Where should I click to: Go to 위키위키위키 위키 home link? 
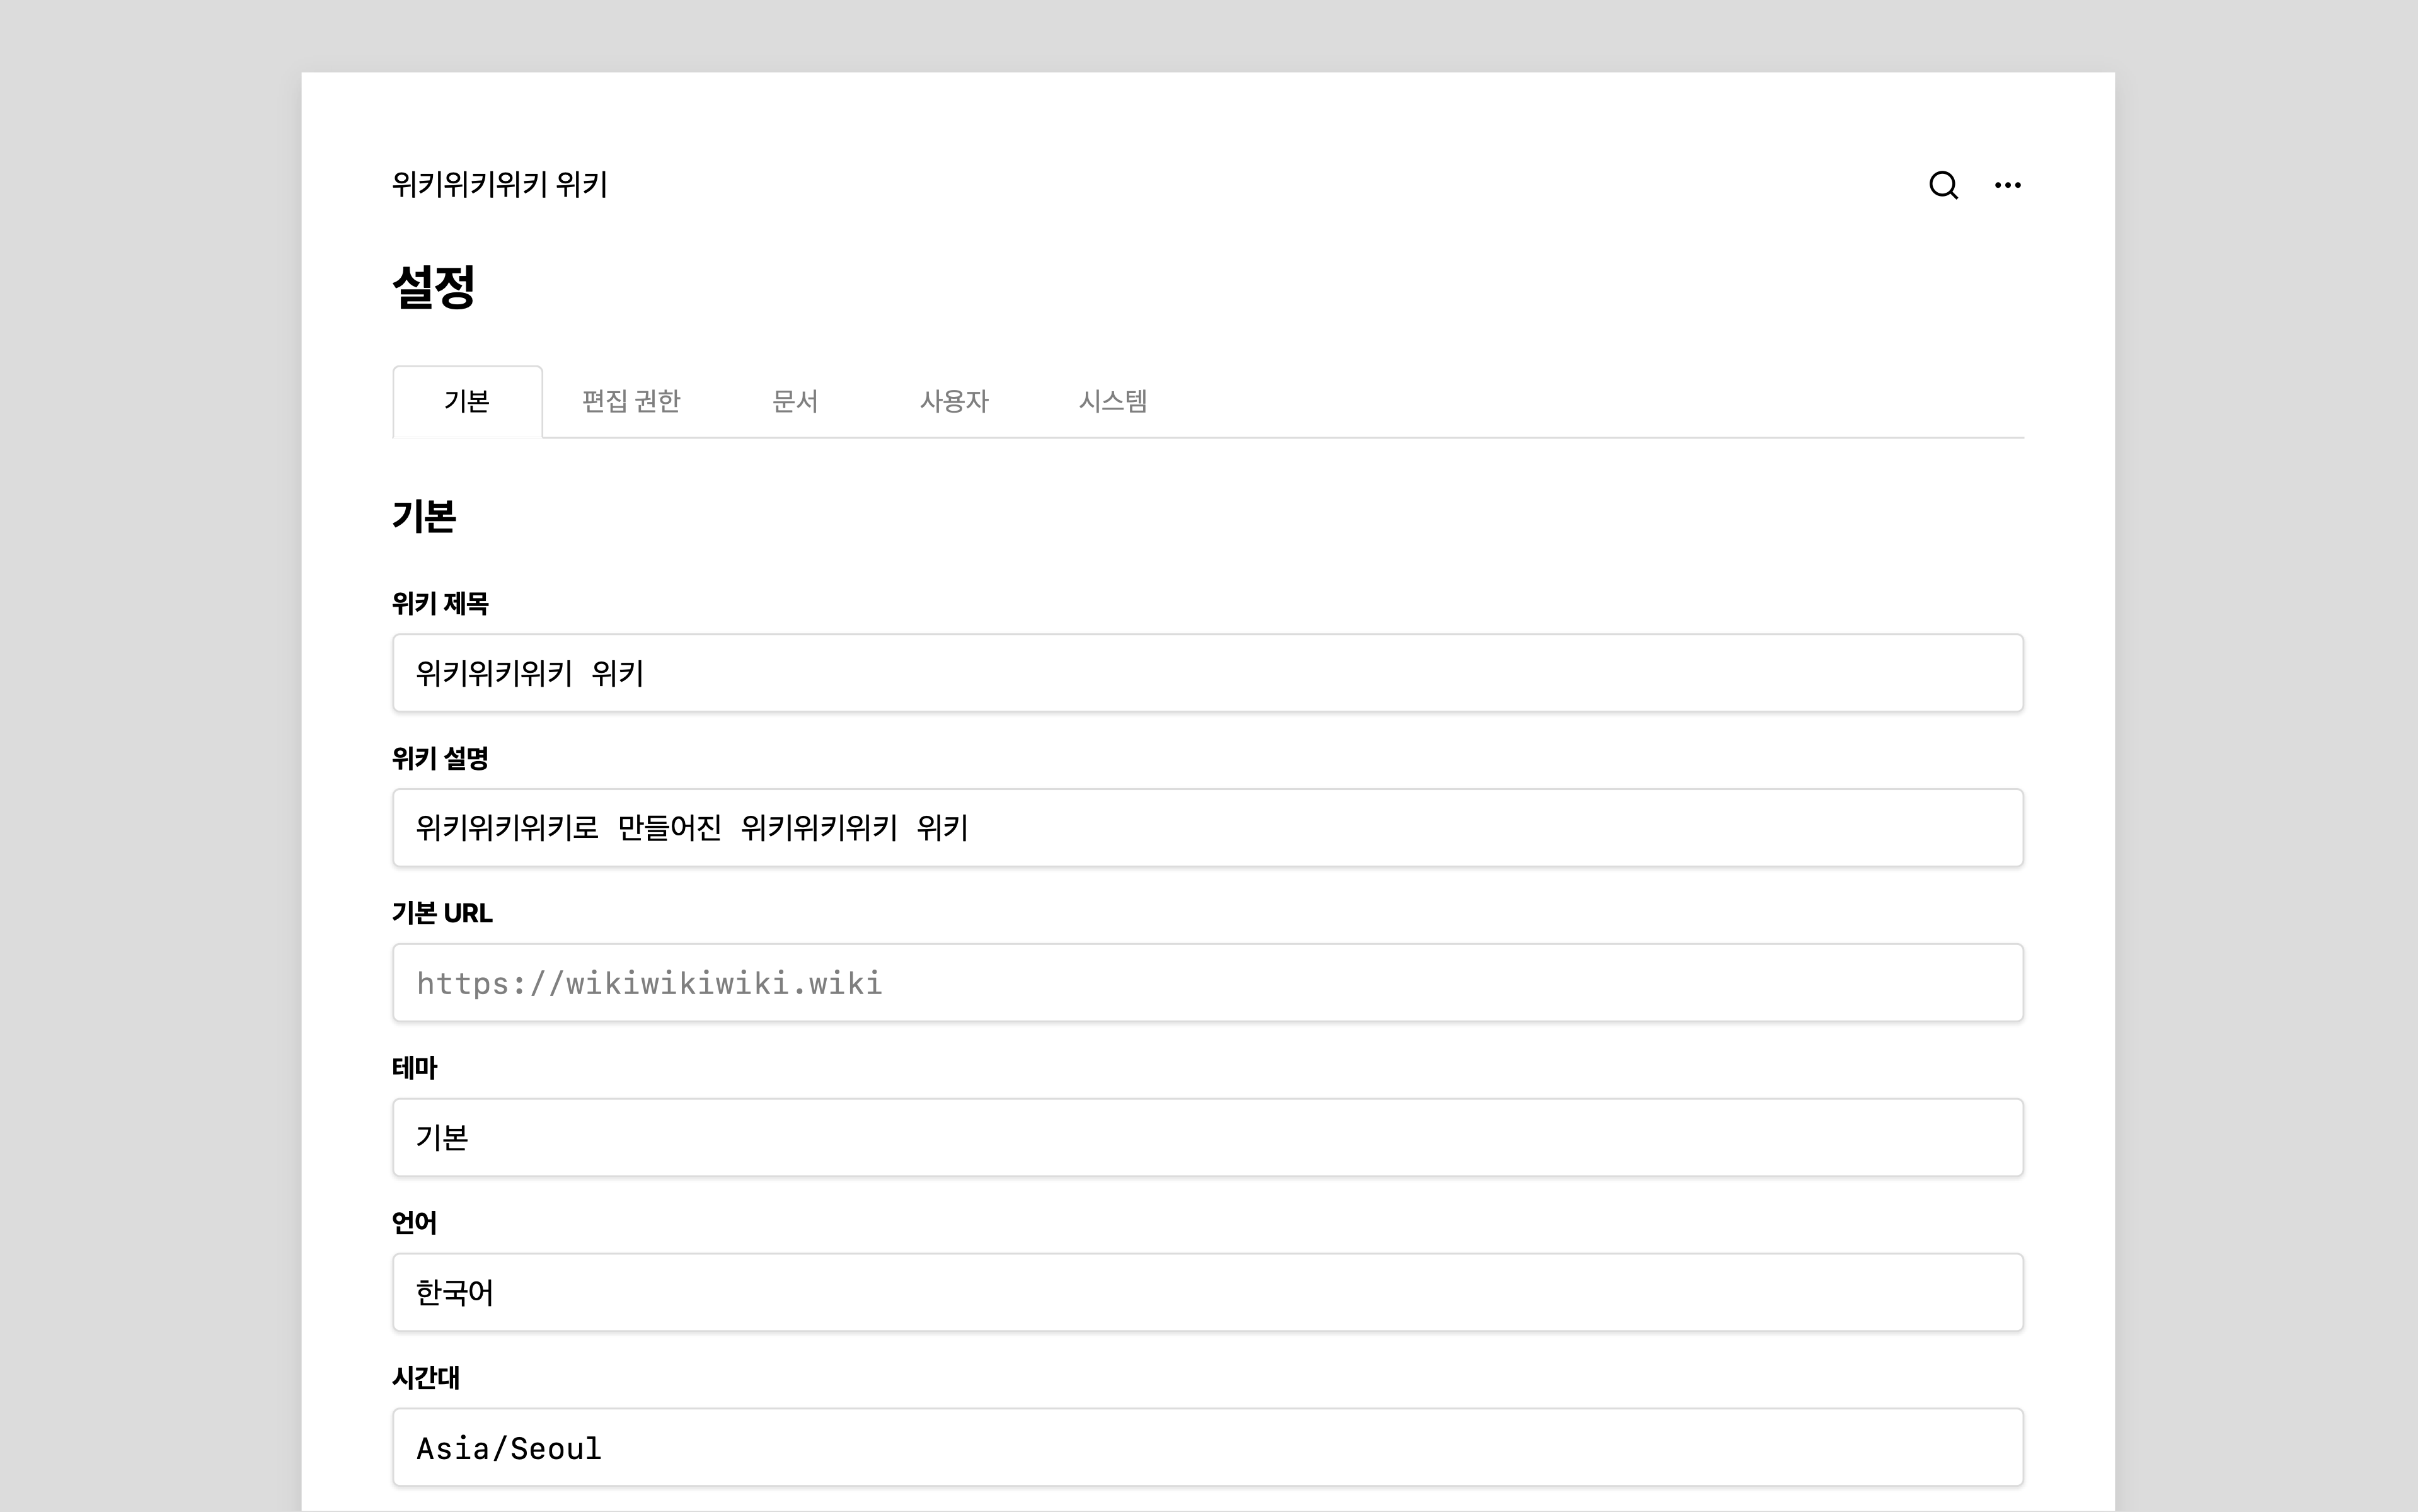click(499, 185)
